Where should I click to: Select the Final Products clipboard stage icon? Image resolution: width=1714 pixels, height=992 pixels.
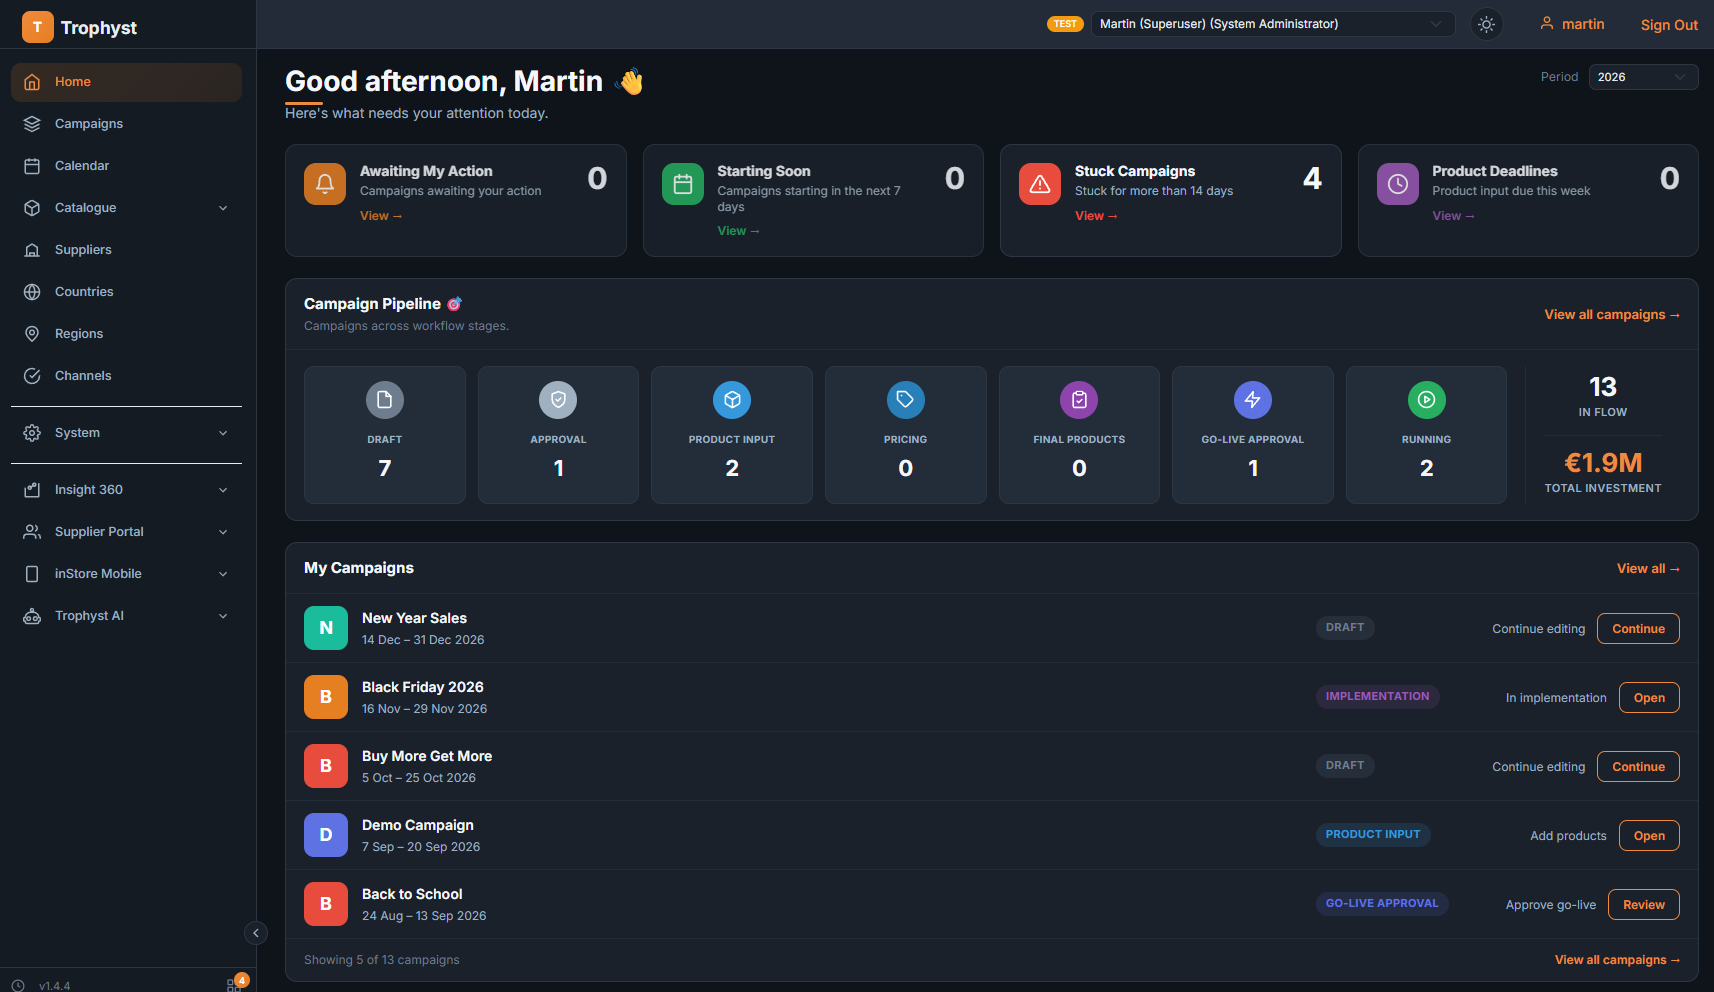click(1079, 400)
